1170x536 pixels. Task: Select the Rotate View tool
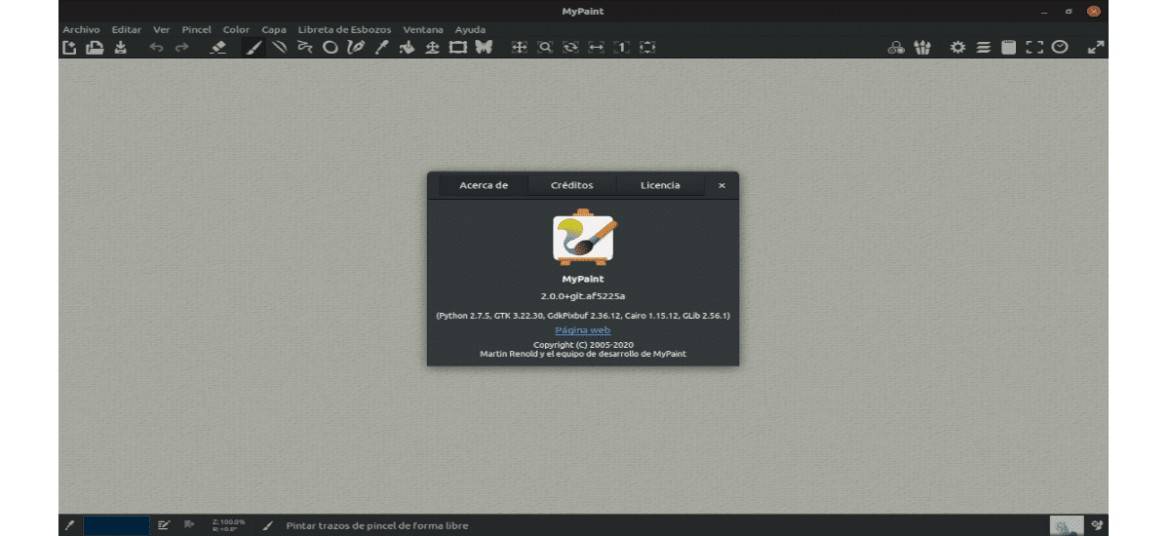coord(571,48)
